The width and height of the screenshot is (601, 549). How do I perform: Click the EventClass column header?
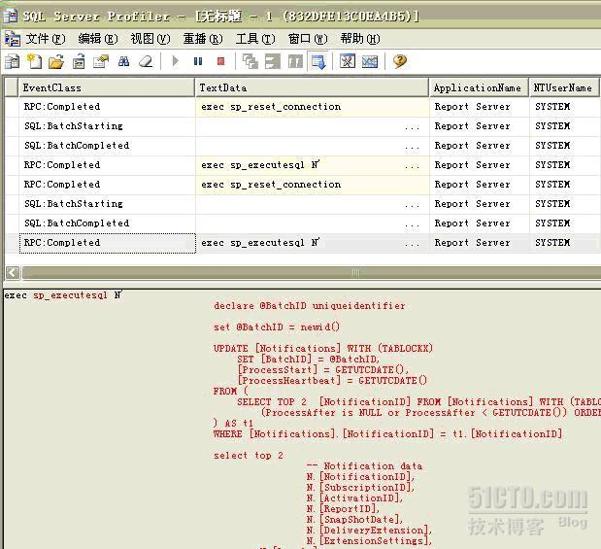pos(107,87)
